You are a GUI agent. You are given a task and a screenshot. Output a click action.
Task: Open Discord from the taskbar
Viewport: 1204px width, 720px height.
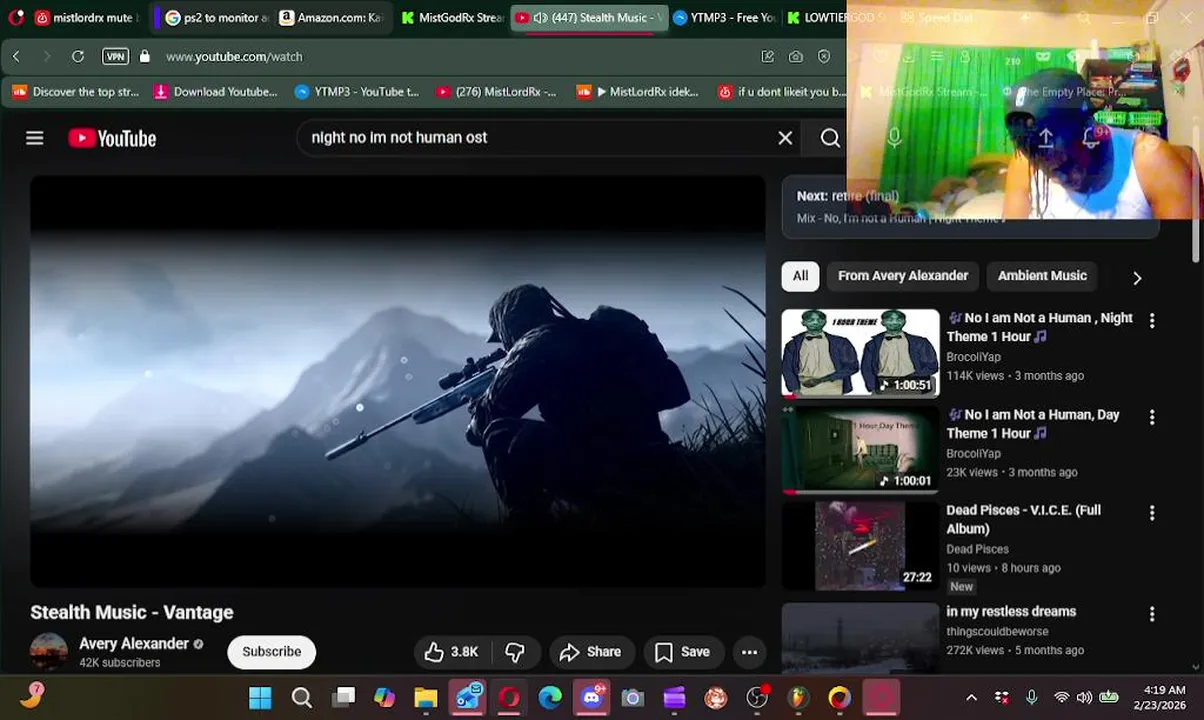[x=591, y=698]
